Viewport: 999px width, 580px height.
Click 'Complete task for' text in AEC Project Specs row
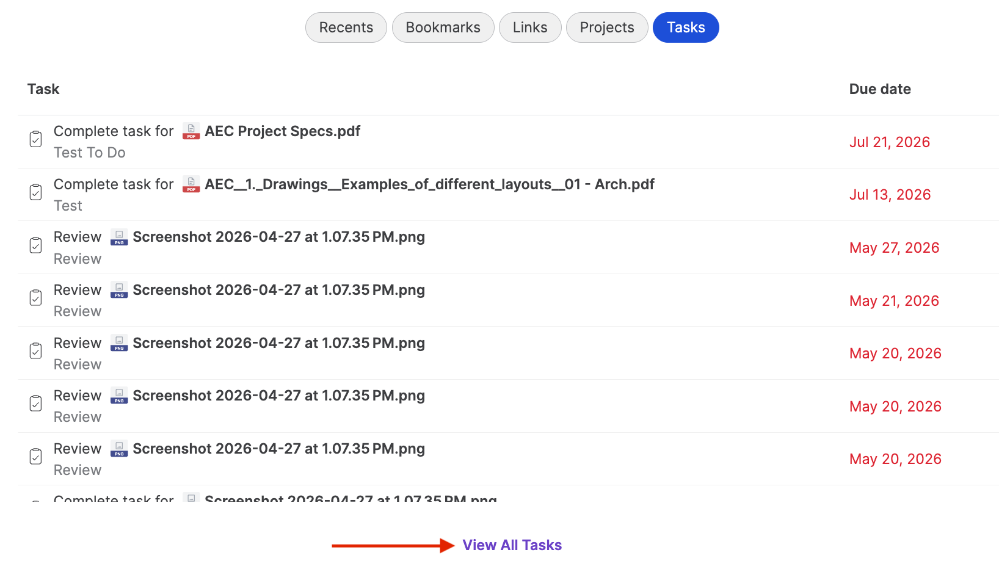113,131
